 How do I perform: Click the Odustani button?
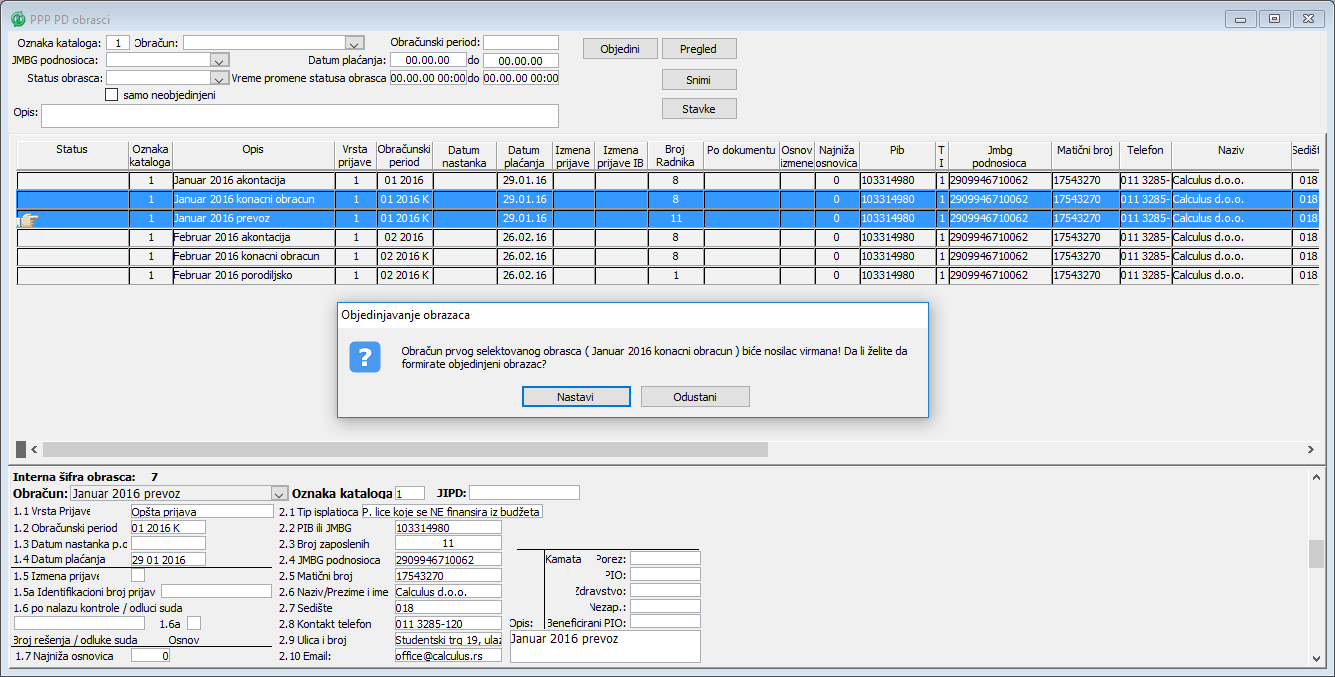point(695,397)
